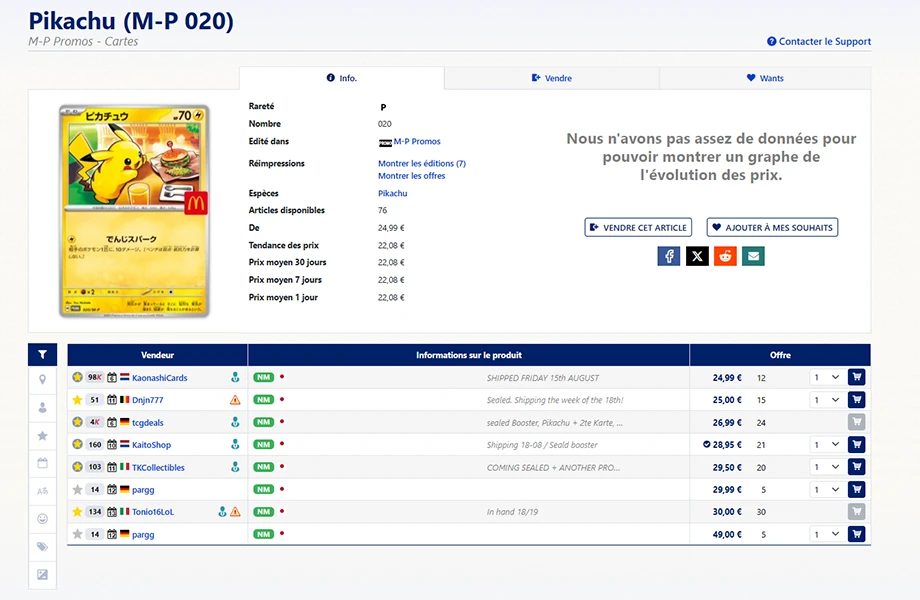Image resolution: width=920 pixels, height=600 pixels.
Task: Open KaitoShop seller profile
Action: coord(151,445)
